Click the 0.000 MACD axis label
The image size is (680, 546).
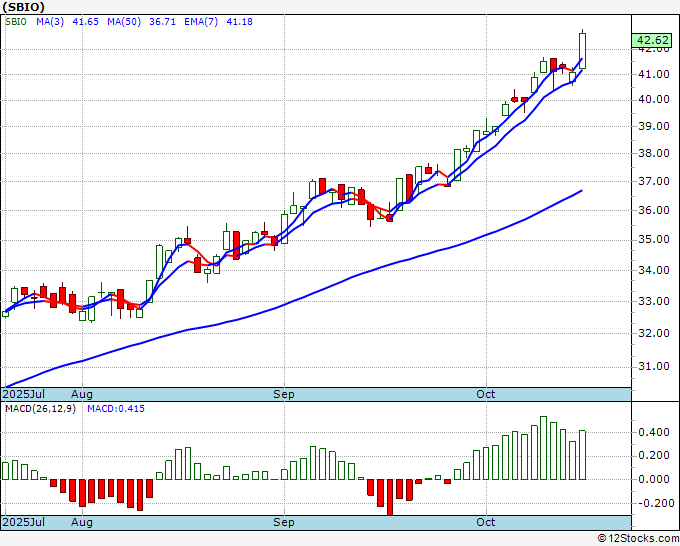(x=654, y=479)
